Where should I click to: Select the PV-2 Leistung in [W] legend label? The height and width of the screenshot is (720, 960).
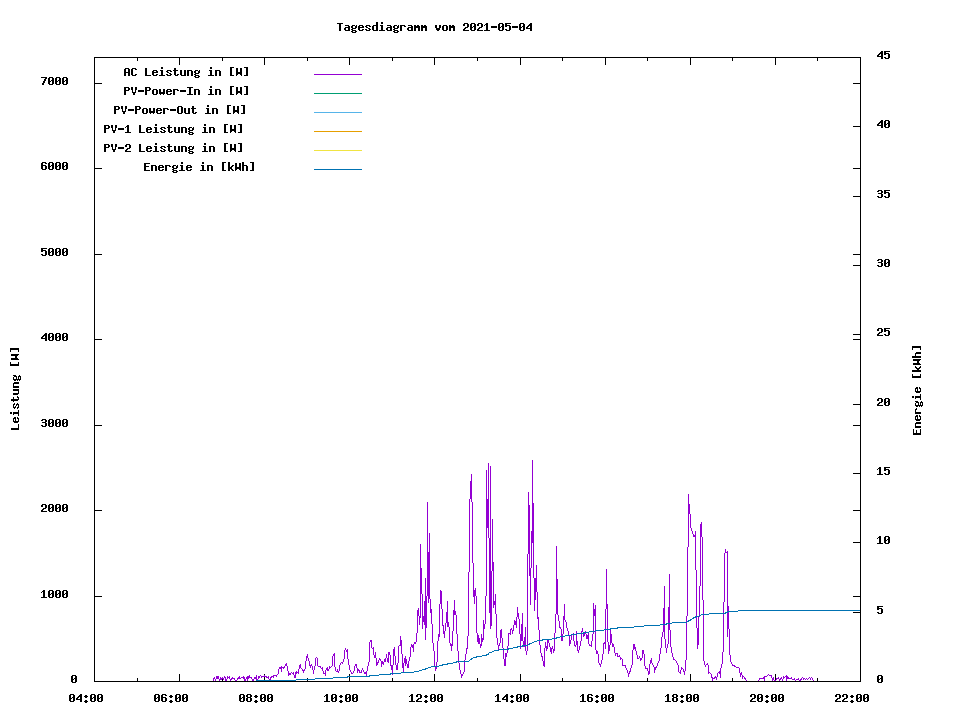pyautogui.click(x=173, y=148)
